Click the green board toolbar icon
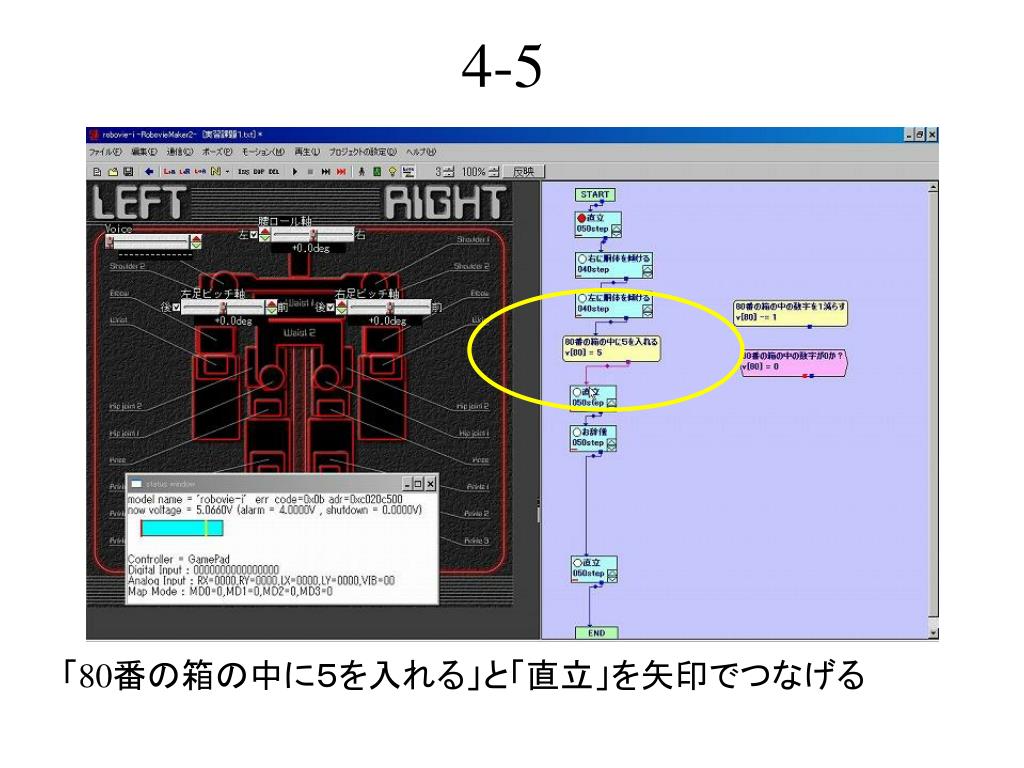 377,172
